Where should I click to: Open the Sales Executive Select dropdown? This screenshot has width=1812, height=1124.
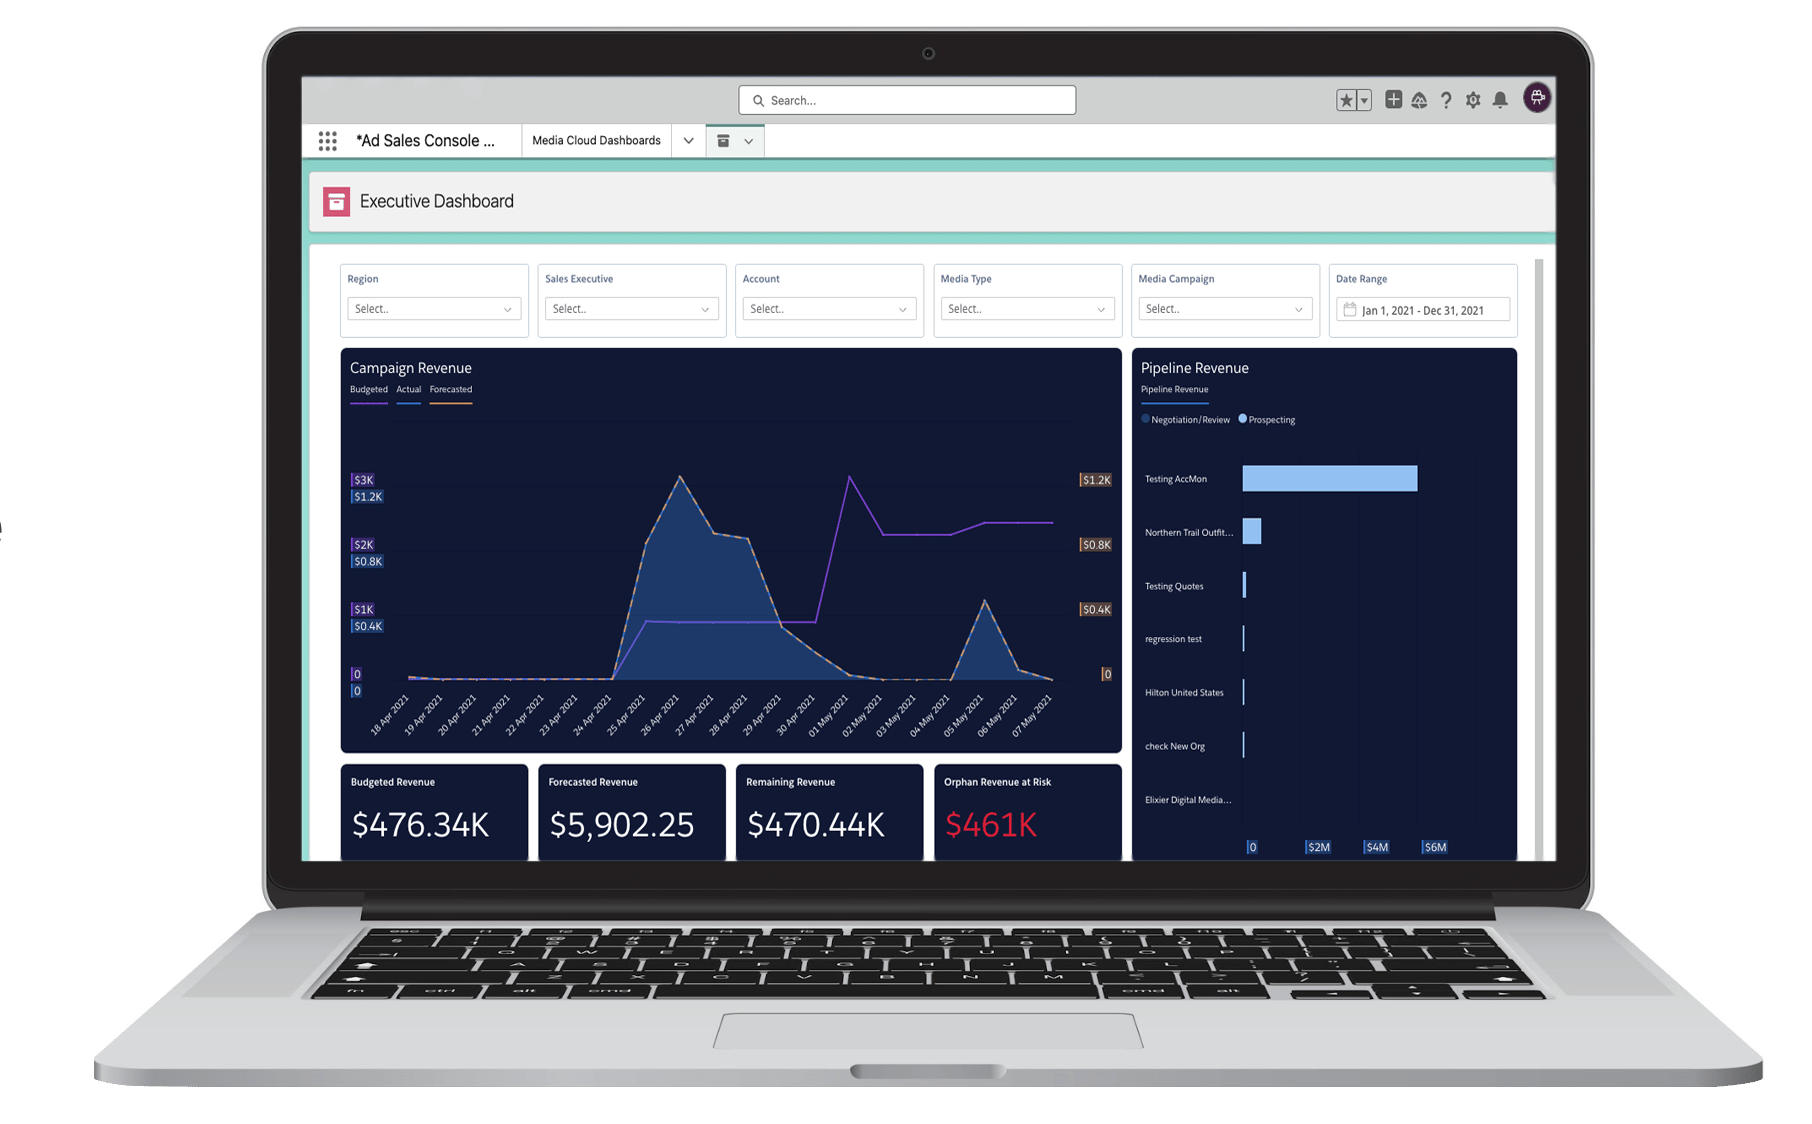tap(631, 309)
